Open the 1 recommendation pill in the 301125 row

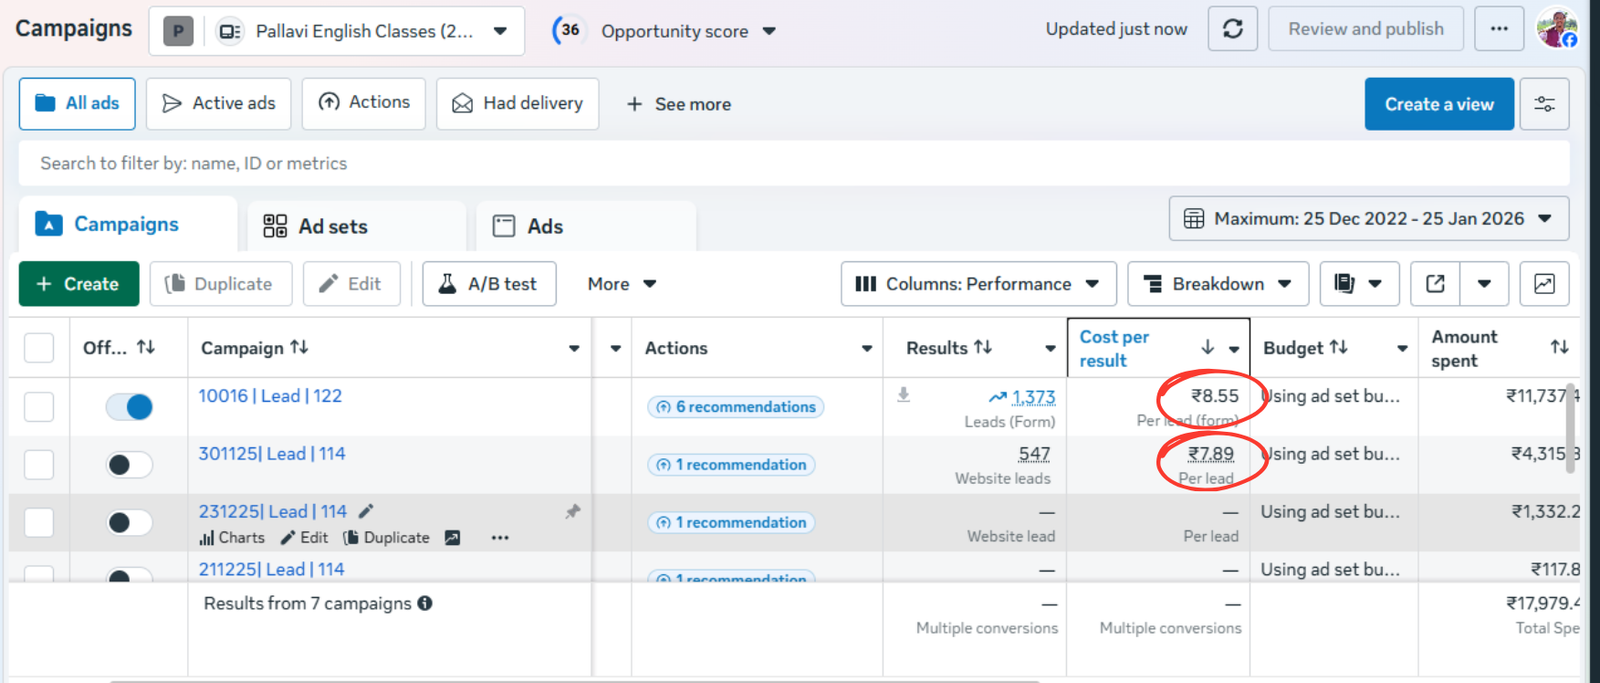[x=731, y=465]
